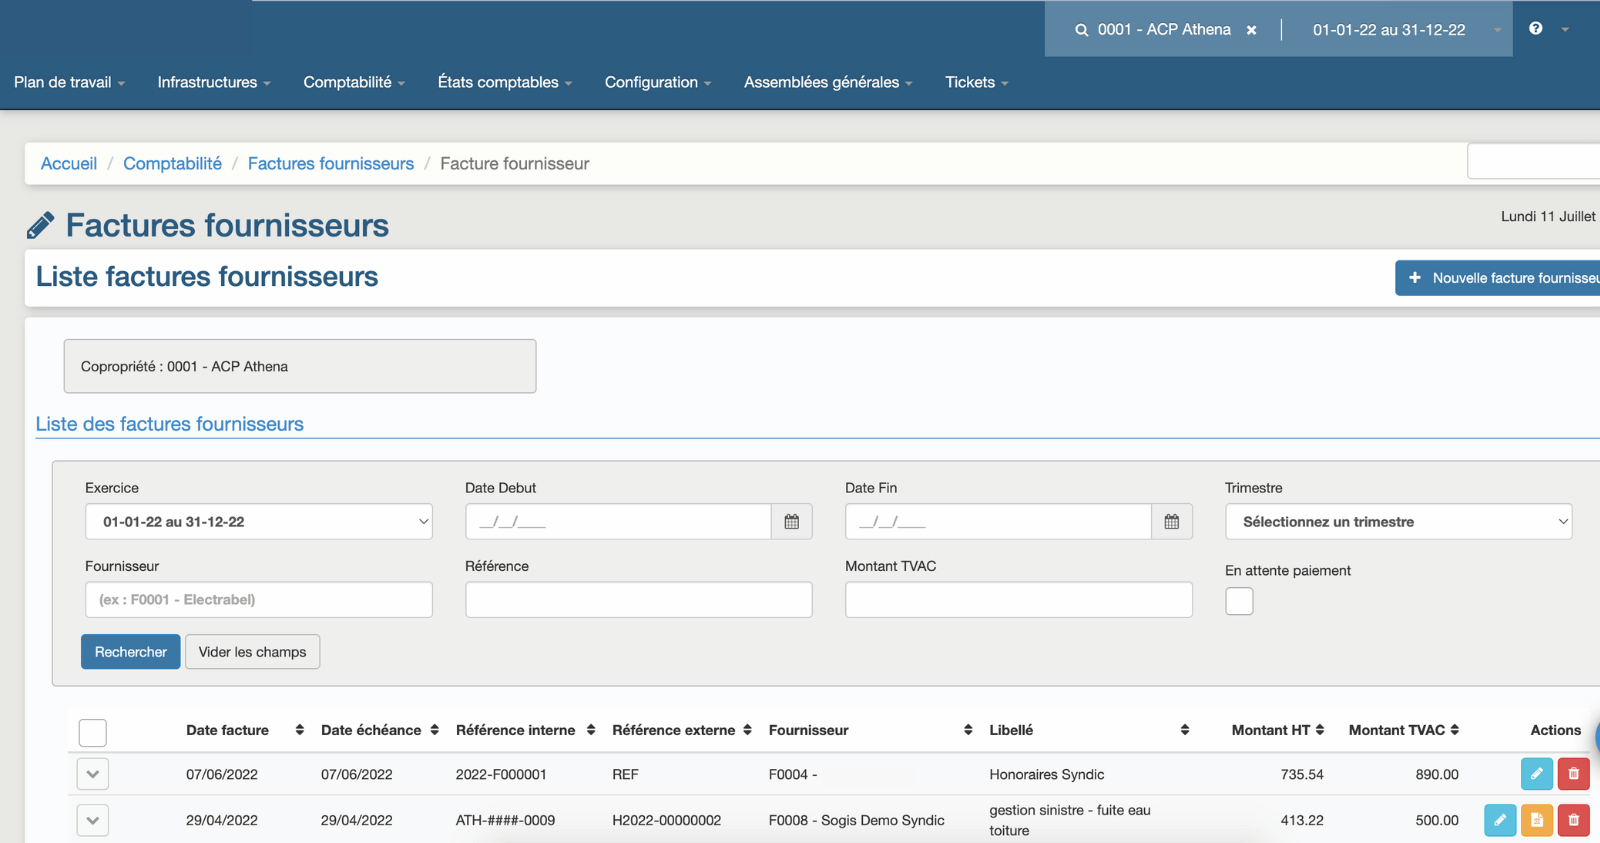Image resolution: width=1600 pixels, height=843 pixels.
Task: Enable the En attente paiement checkbox
Action: [x=1239, y=601]
